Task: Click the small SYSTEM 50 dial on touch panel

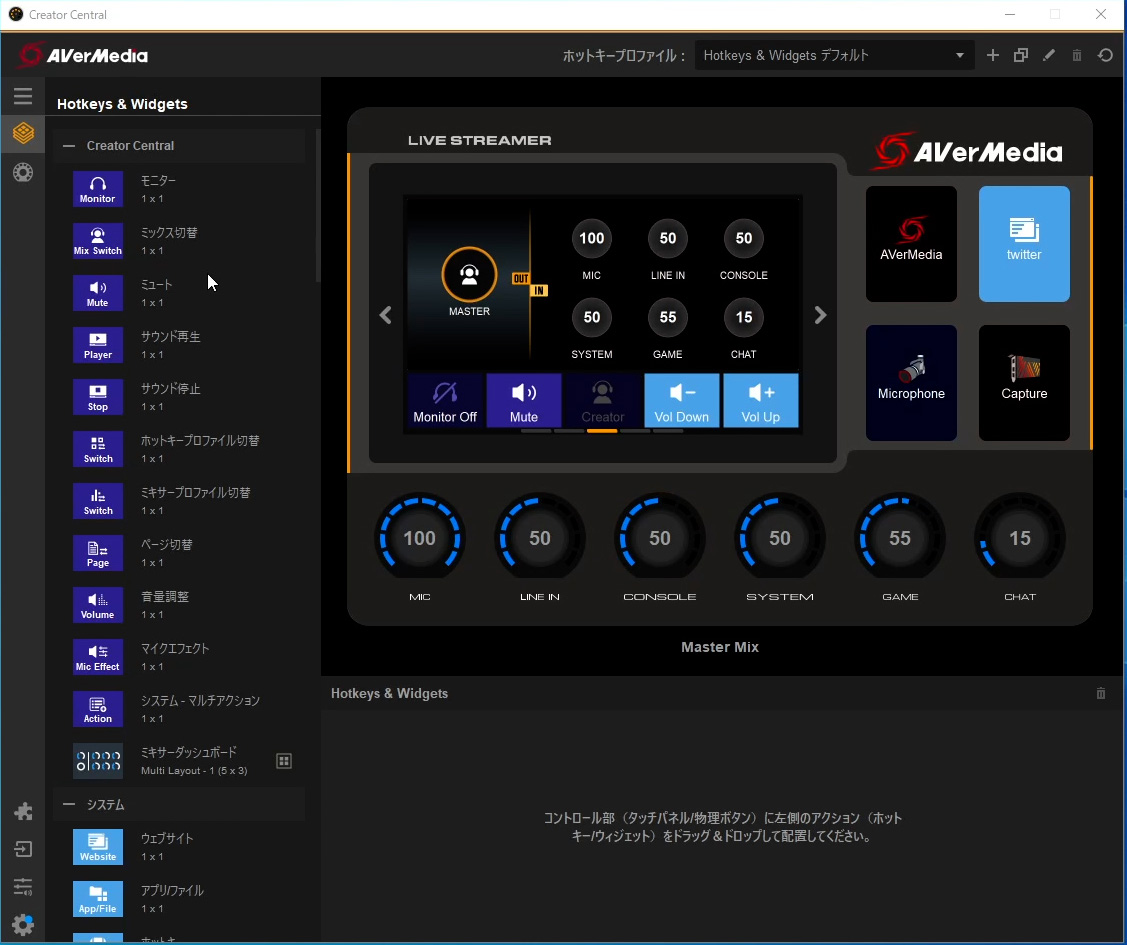Action: tap(592, 318)
